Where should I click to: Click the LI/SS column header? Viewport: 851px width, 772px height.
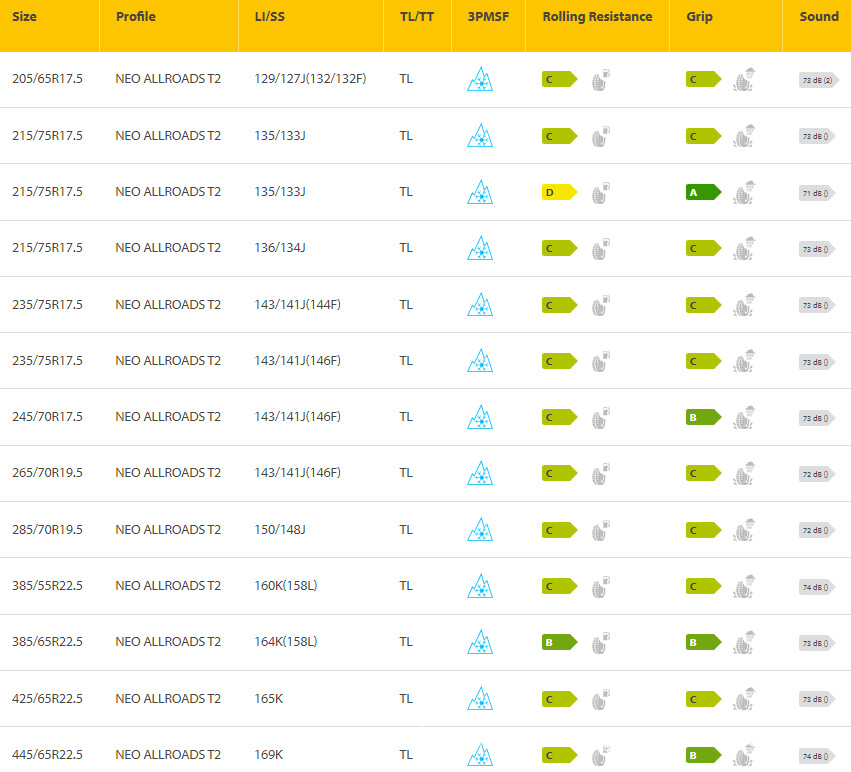tap(270, 17)
